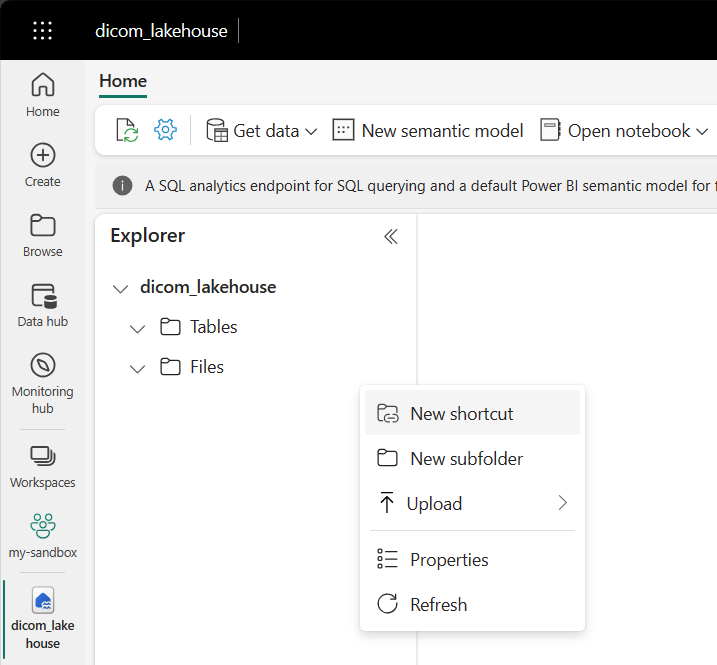The height and width of the screenshot is (665, 717).
Task: Open the Data hub icon
Action: point(43,305)
